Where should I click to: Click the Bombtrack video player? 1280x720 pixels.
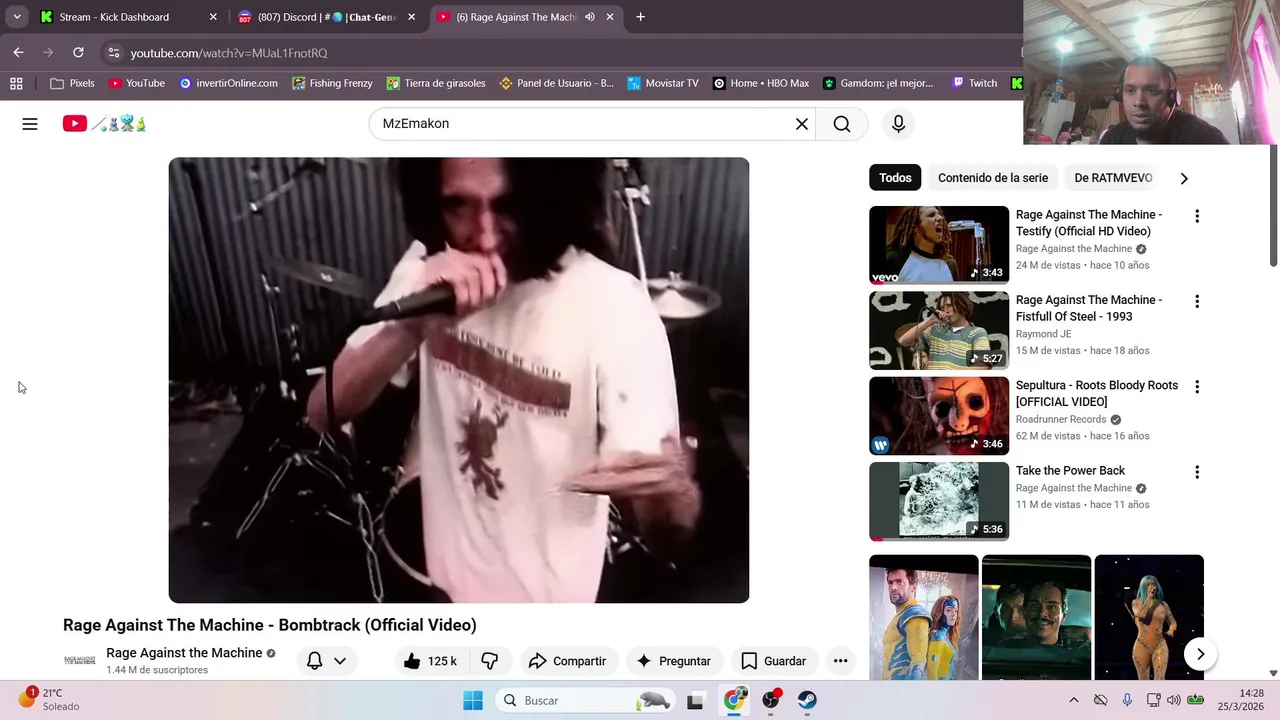pos(459,380)
